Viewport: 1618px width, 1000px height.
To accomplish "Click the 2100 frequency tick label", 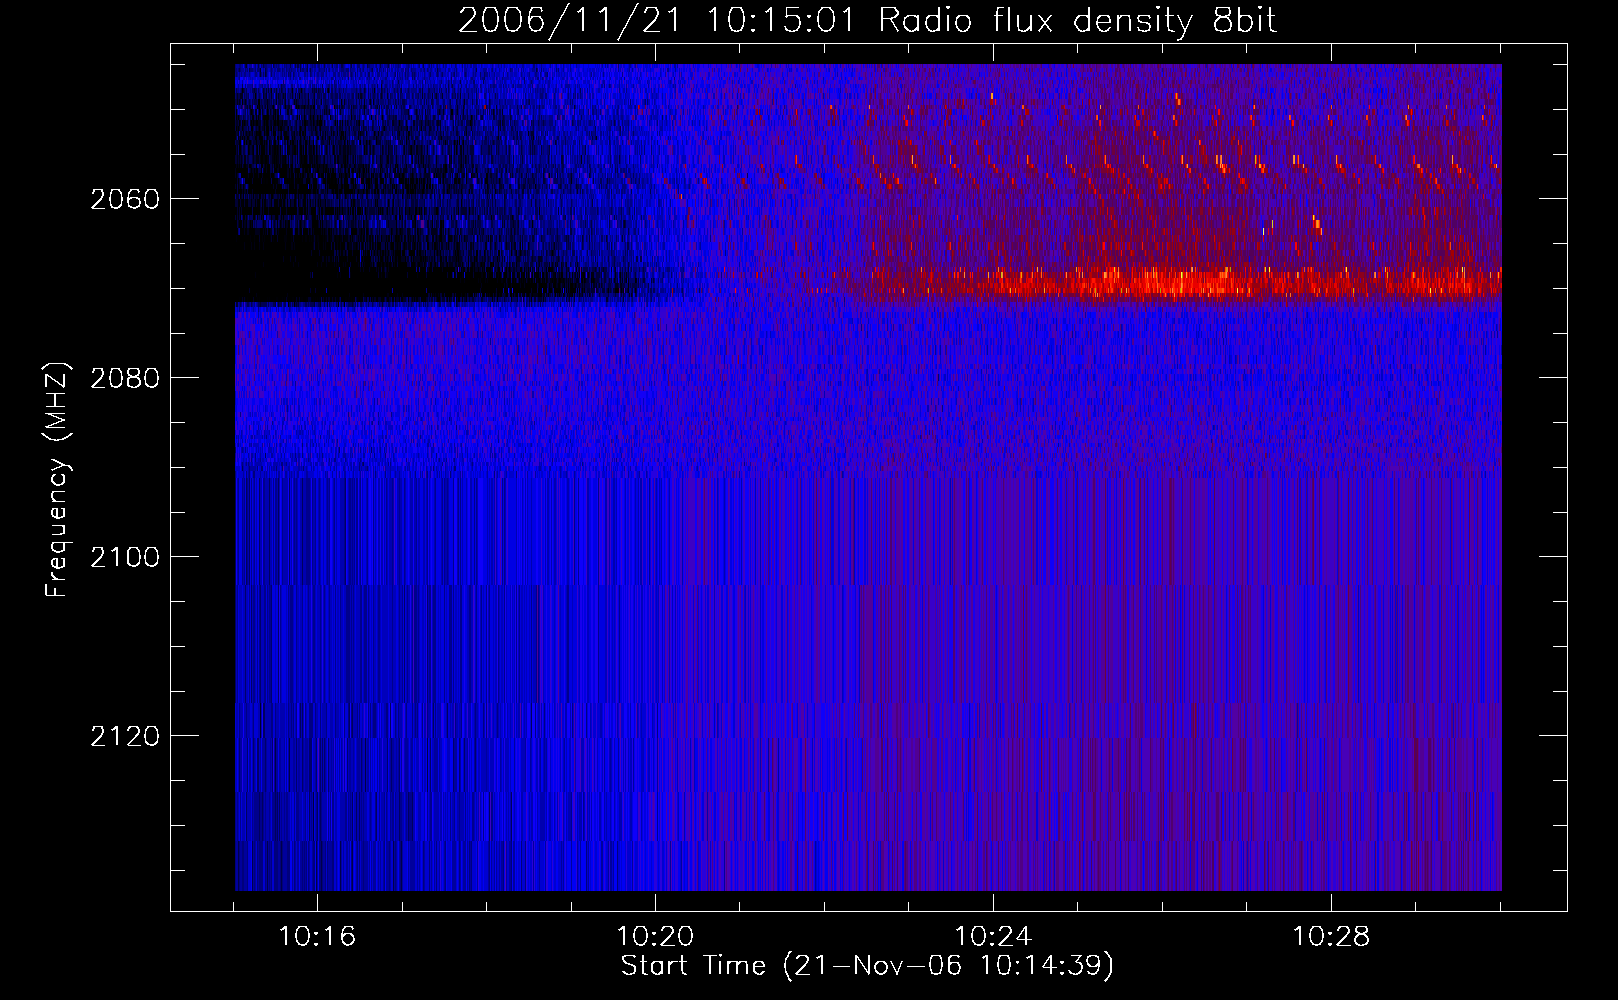I will coord(125,557).
